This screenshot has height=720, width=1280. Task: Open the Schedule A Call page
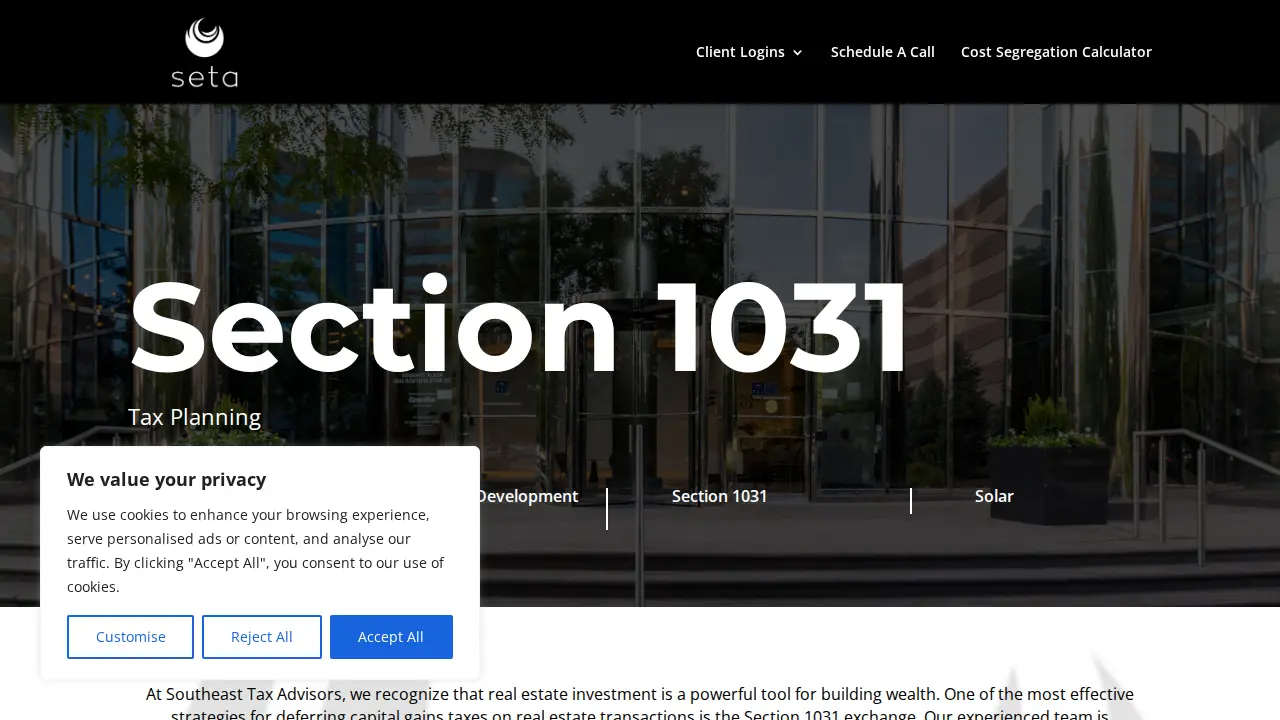(883, 52)
